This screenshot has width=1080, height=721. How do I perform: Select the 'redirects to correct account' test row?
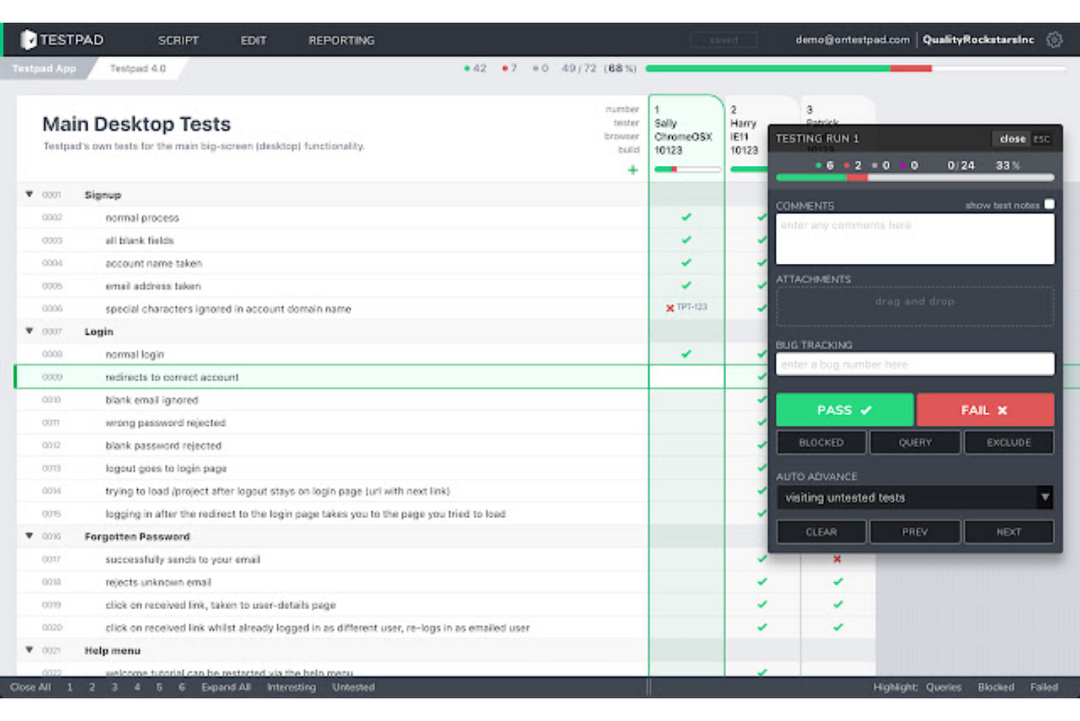pos(332,377)
